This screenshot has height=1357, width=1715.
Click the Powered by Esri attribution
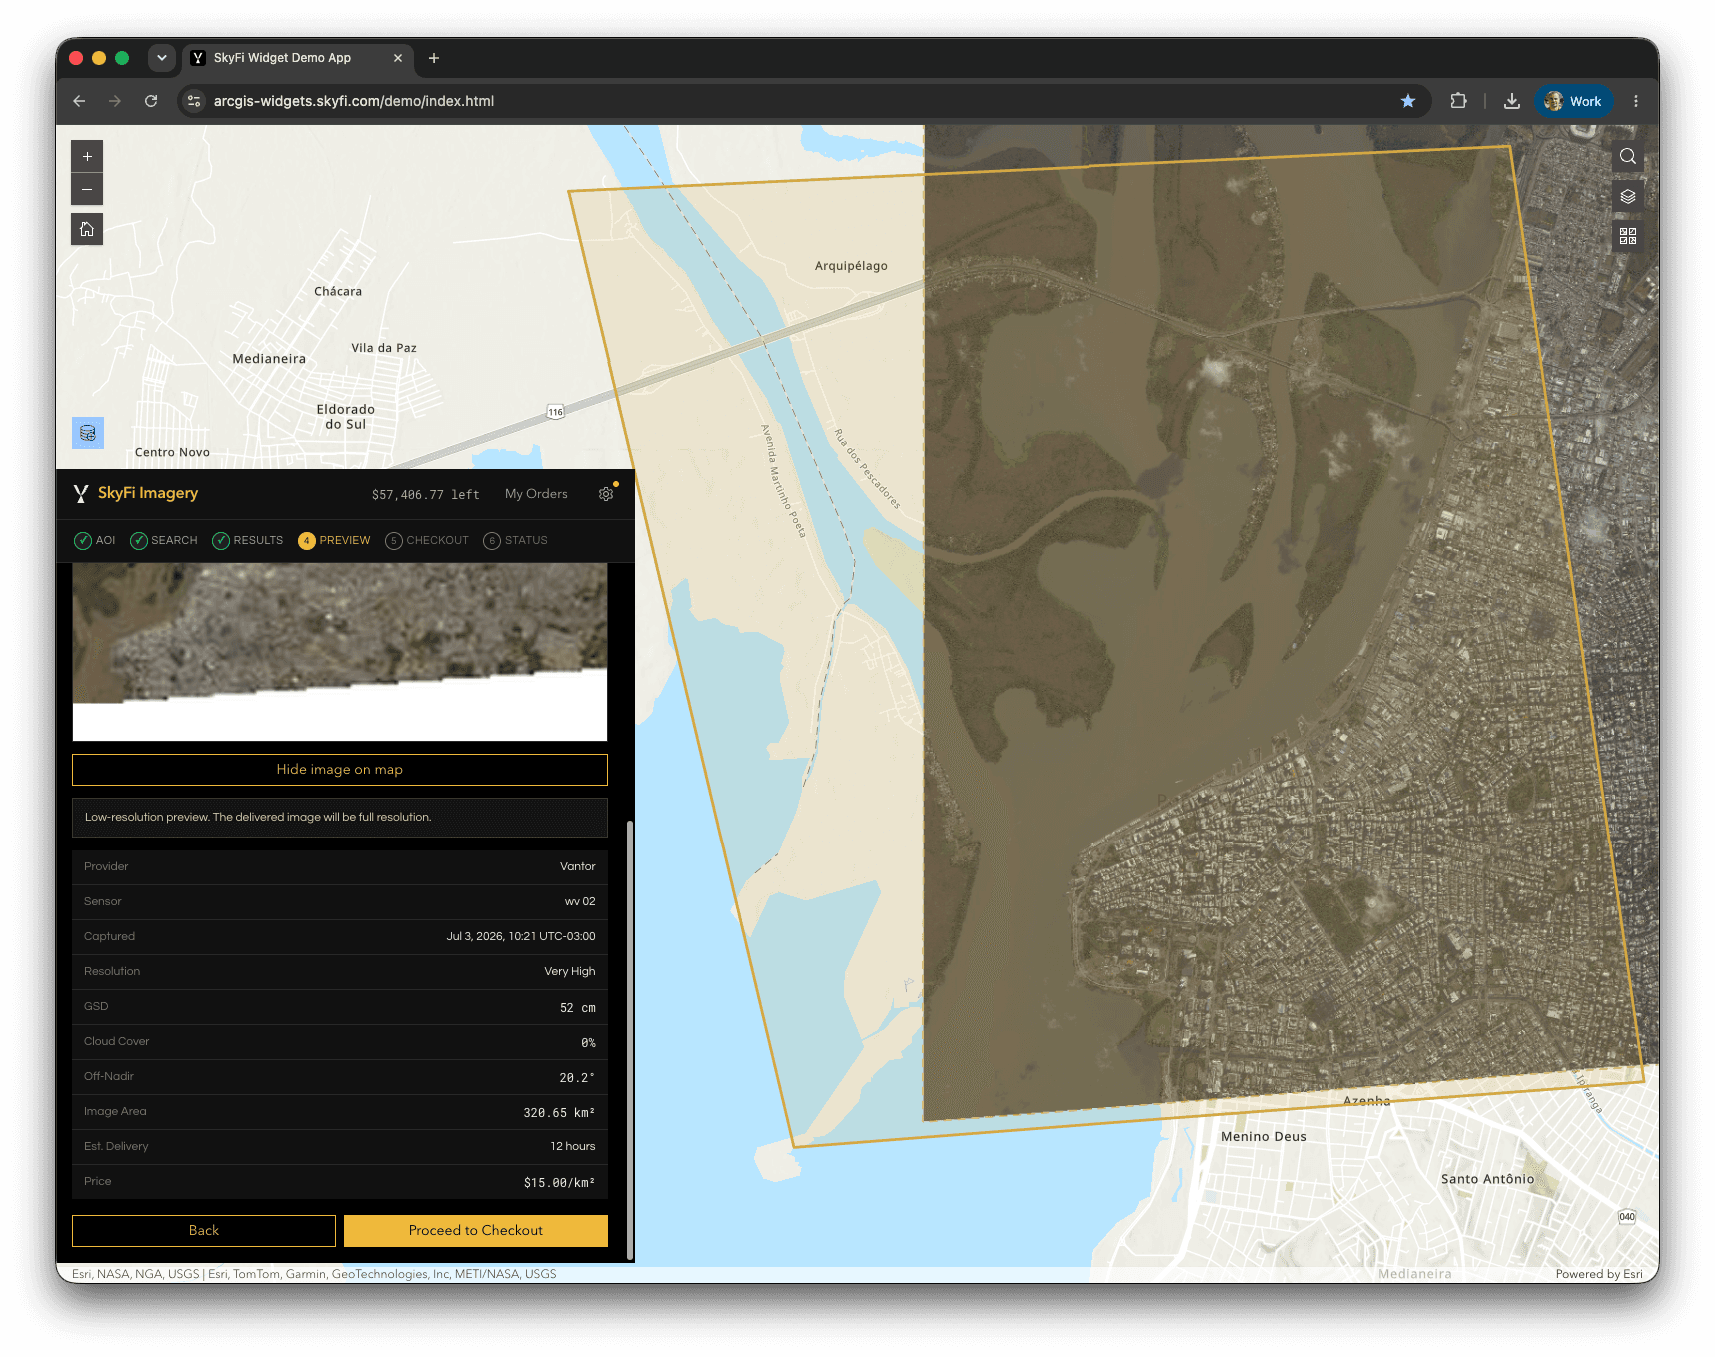[1599, 1274]
